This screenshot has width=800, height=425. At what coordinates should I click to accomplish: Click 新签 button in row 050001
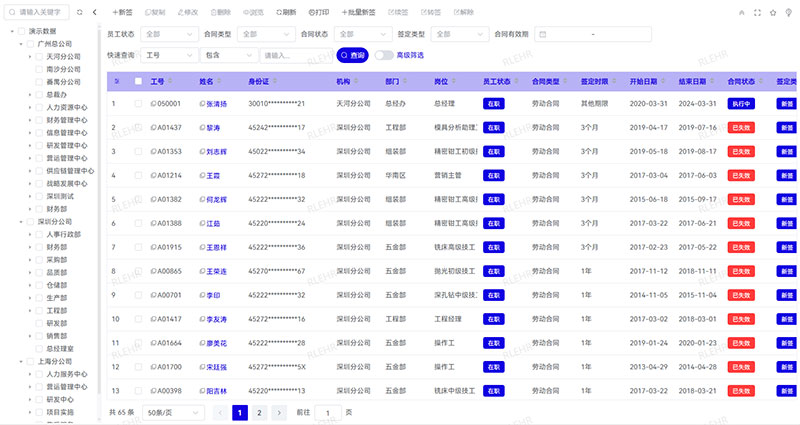click(787, 104)
